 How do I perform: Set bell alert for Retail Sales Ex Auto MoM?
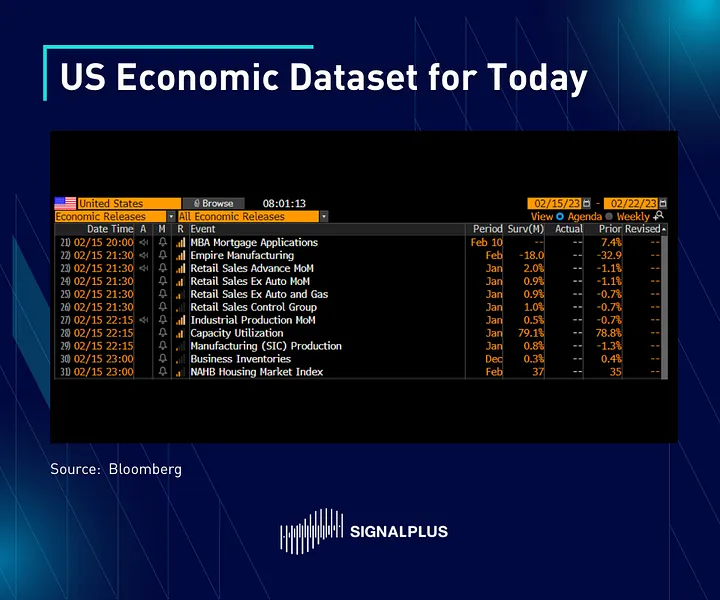click(x=163, y=280)
